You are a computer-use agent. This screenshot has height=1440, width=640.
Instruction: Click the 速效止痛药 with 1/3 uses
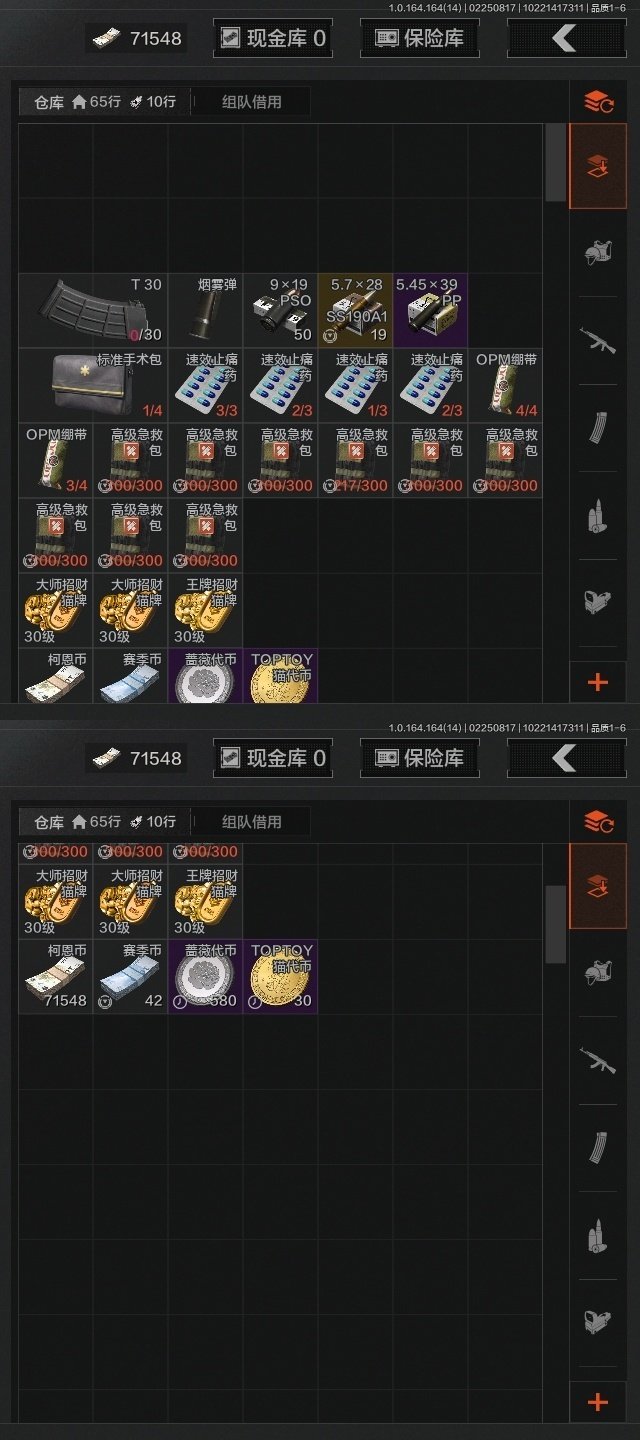(x=355, y=385)
